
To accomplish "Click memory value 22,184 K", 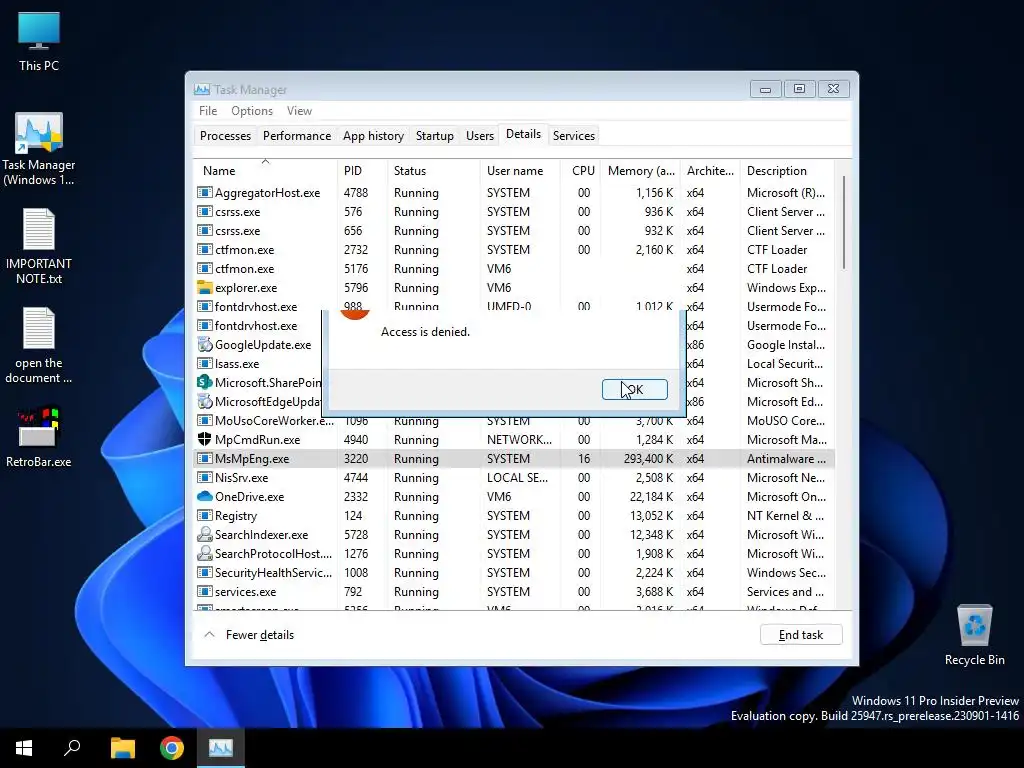I will coord(651,496).
